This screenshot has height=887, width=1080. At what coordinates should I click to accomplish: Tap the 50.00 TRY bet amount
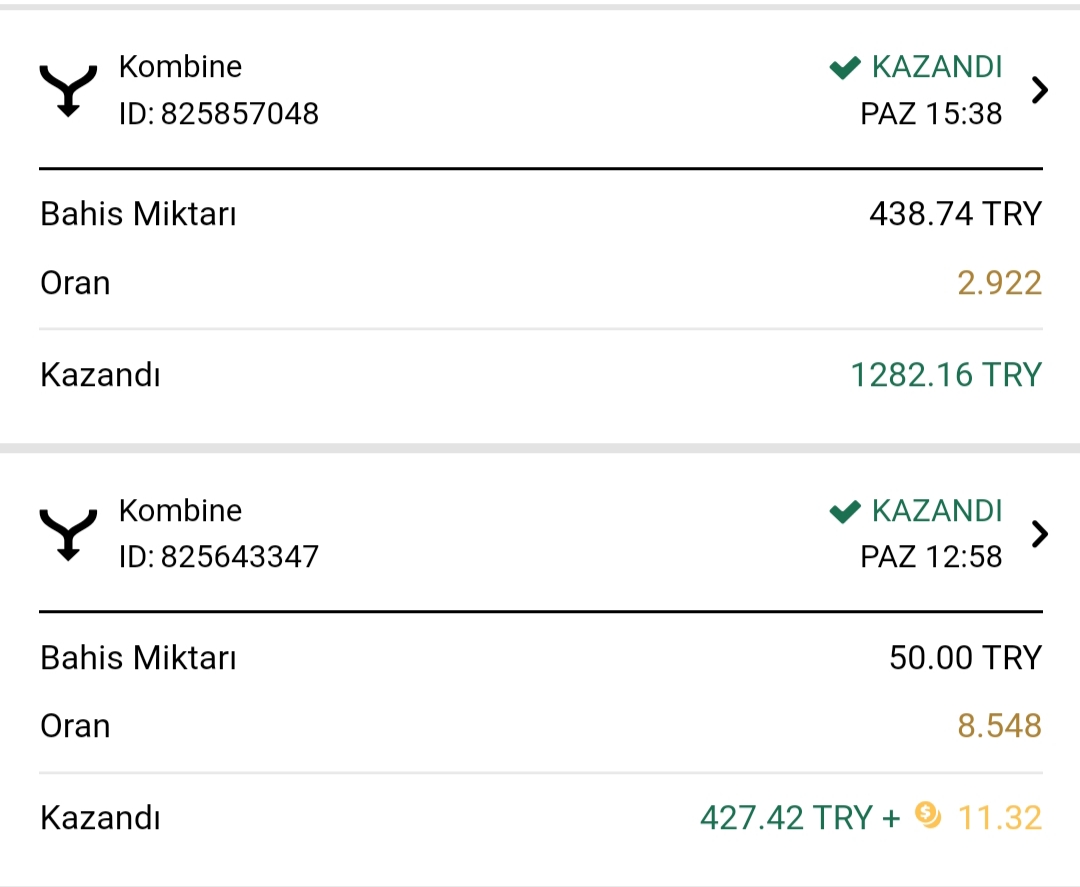(966, 657)
